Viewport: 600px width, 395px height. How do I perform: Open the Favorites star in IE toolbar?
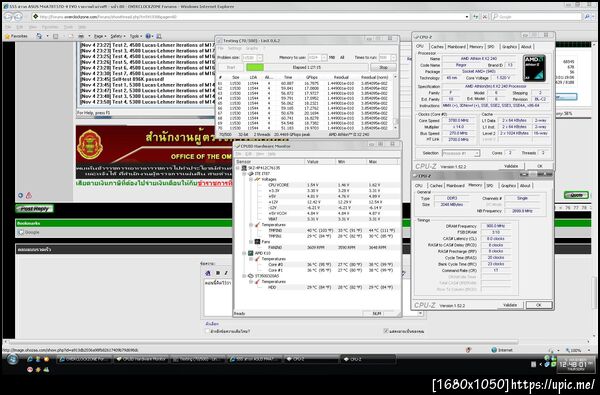[7, 36]
